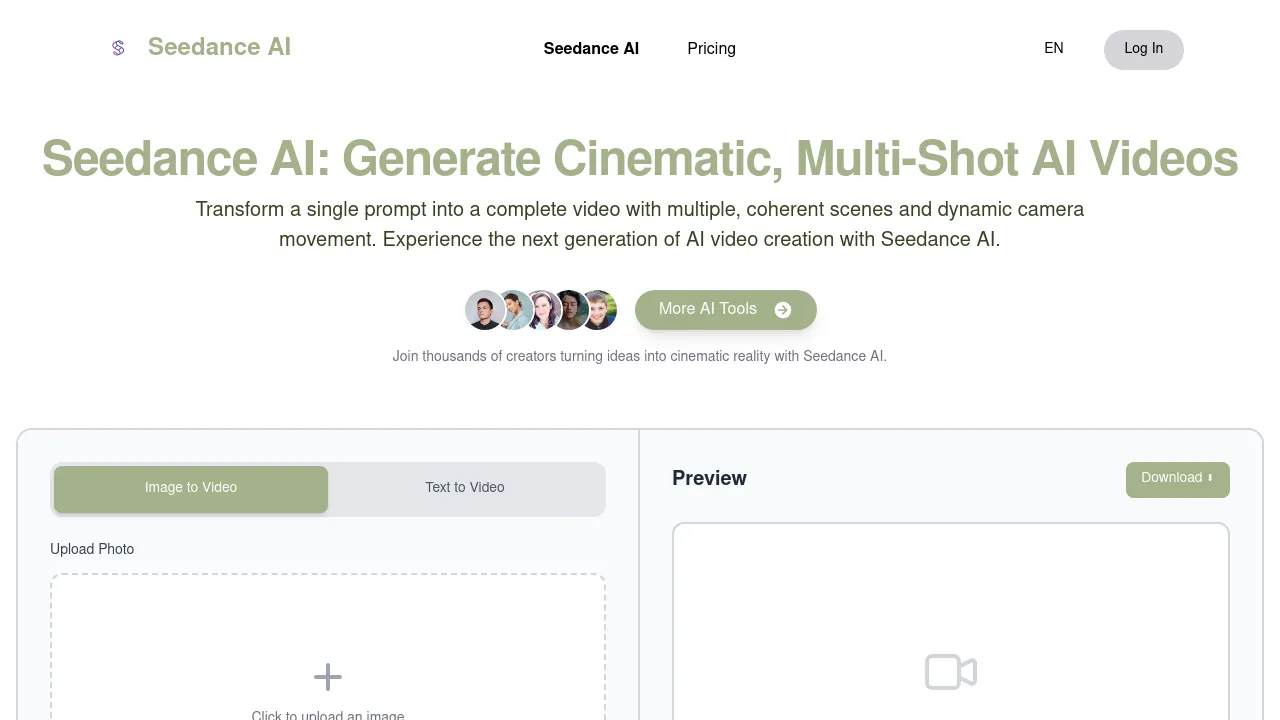Click the Seedance AI logo icon

[x=118, y=48]
